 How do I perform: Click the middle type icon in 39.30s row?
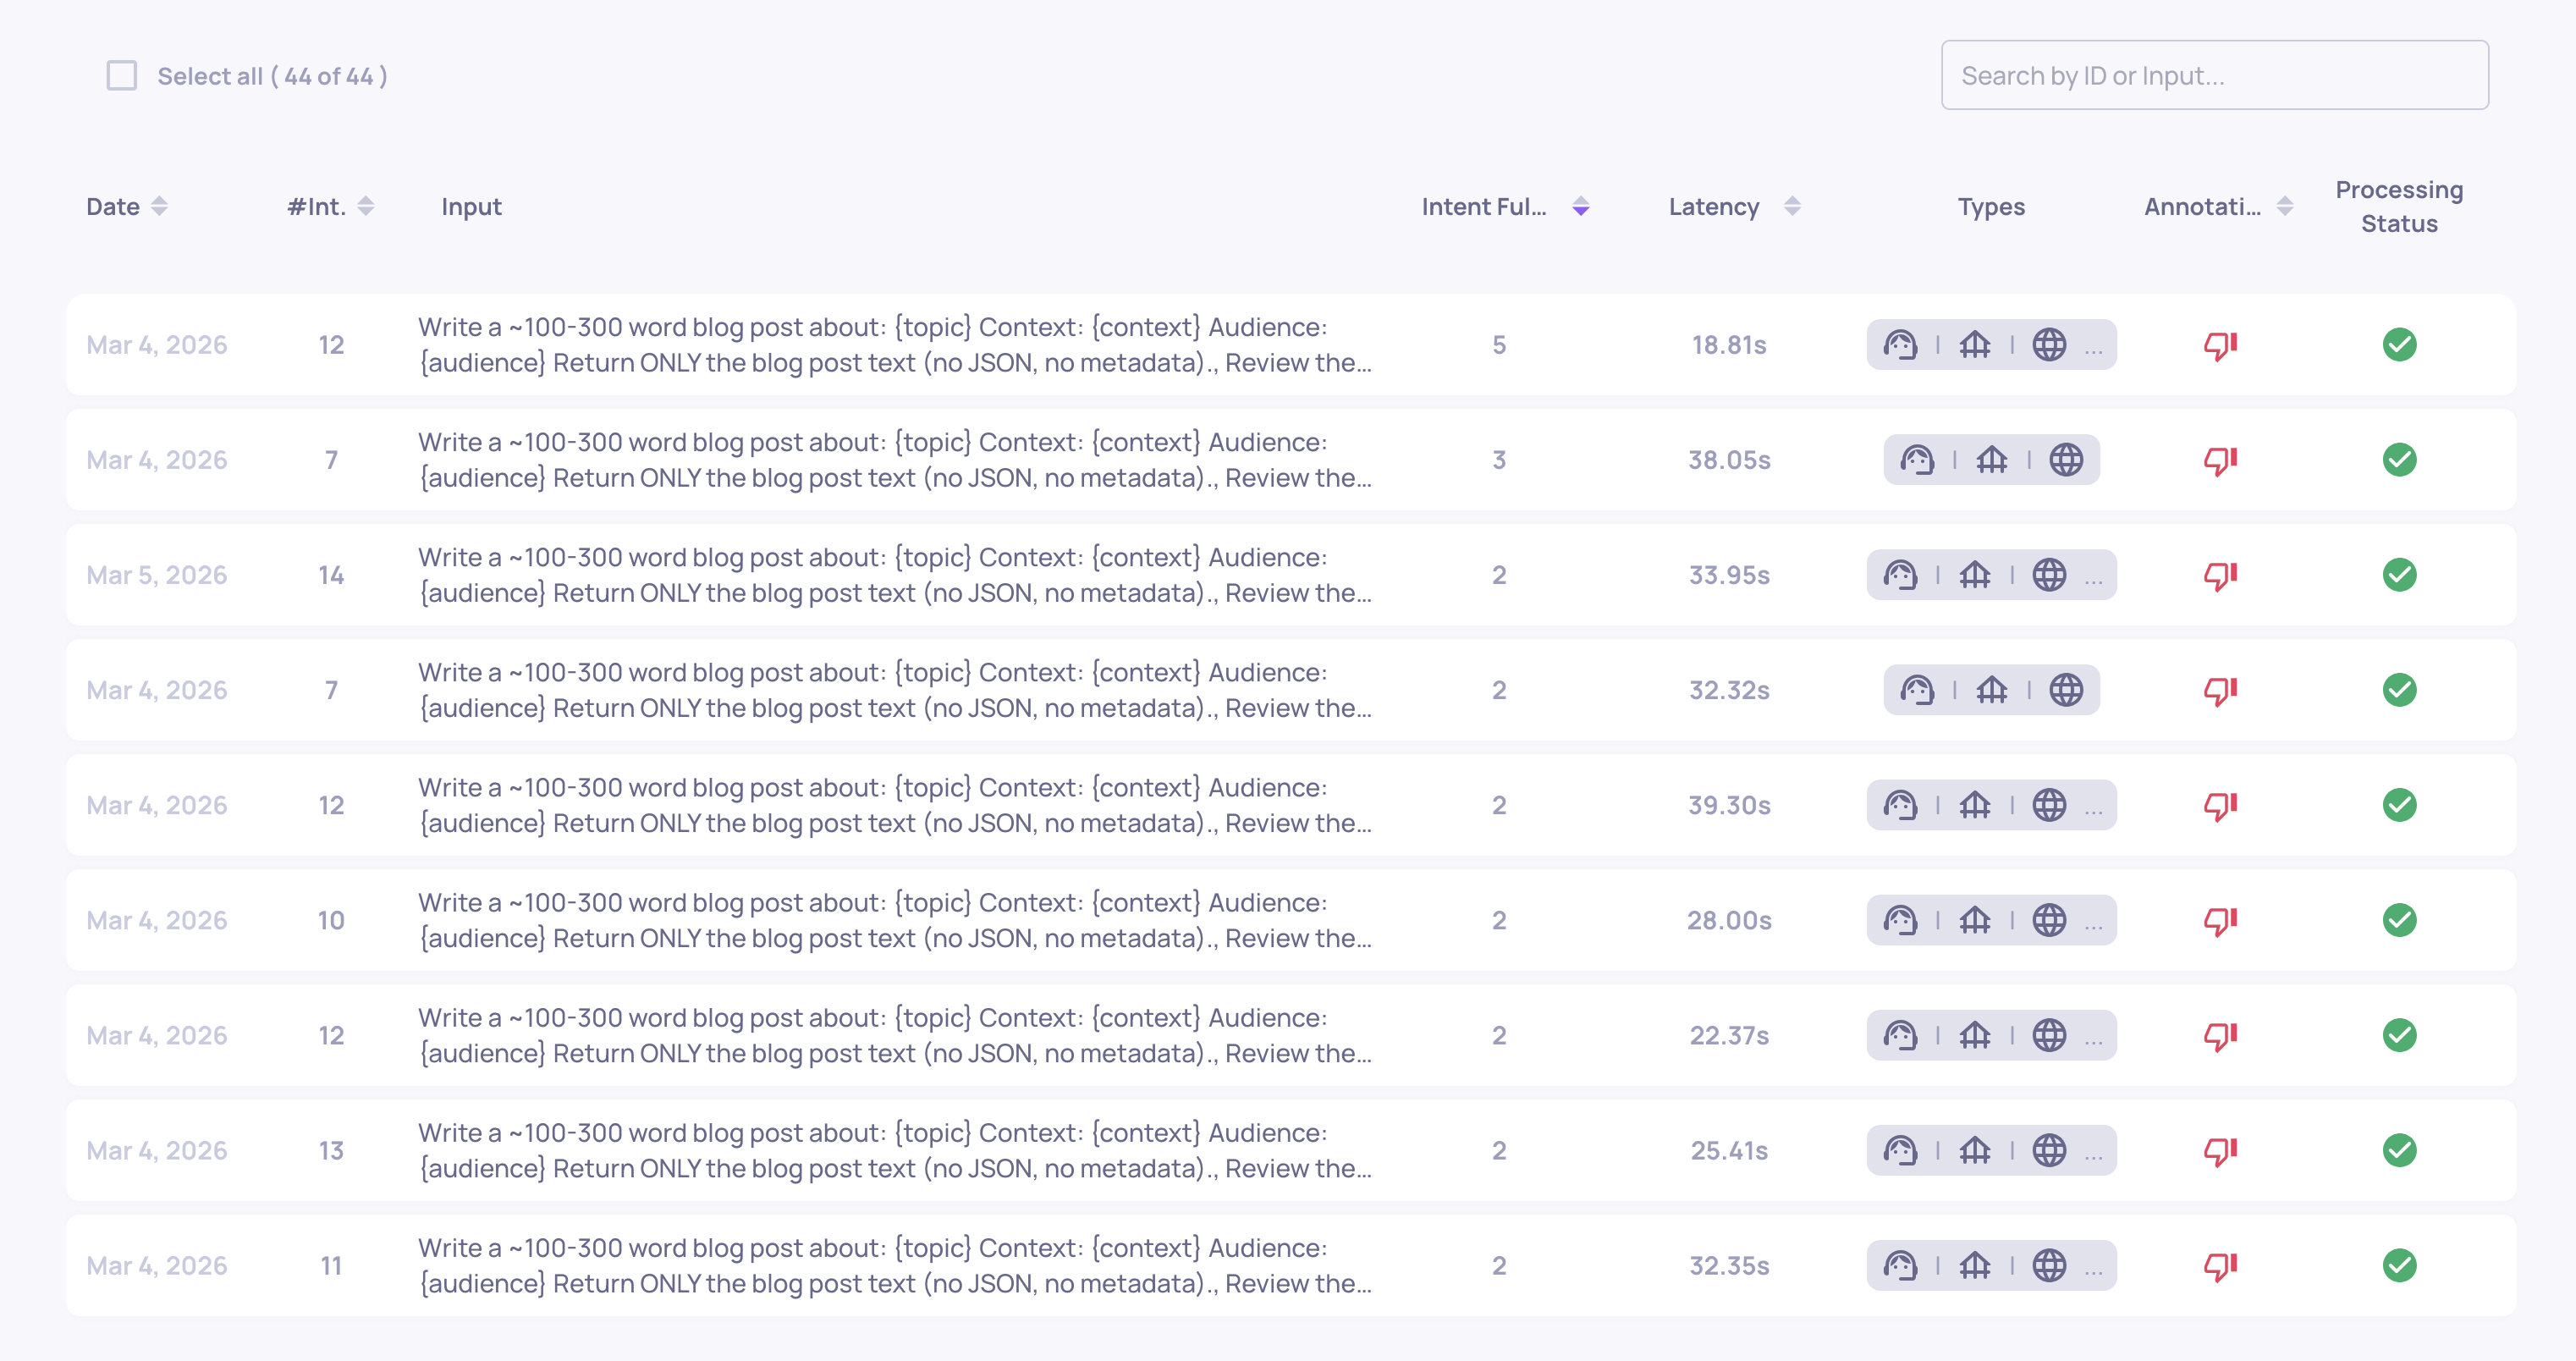[x=1975, y=805]
